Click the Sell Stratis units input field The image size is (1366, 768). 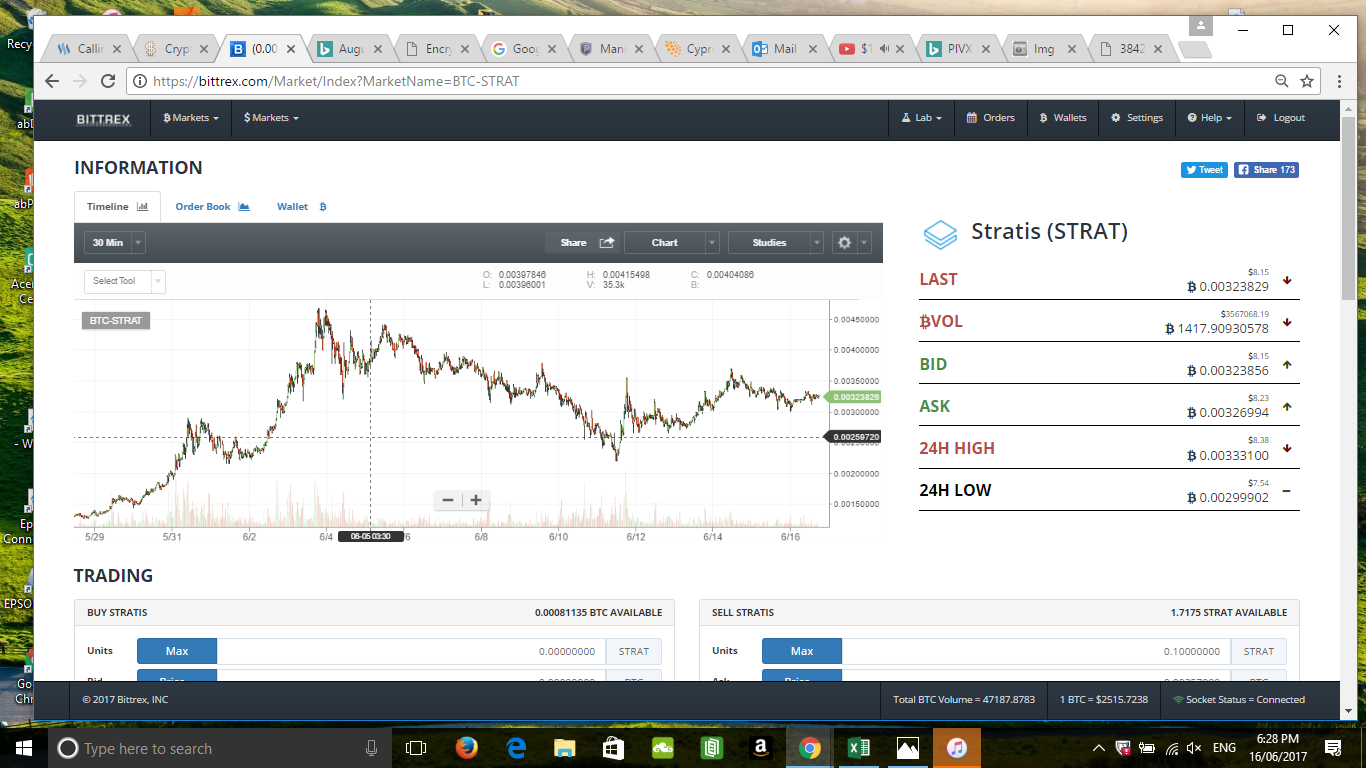[1036, 651]
